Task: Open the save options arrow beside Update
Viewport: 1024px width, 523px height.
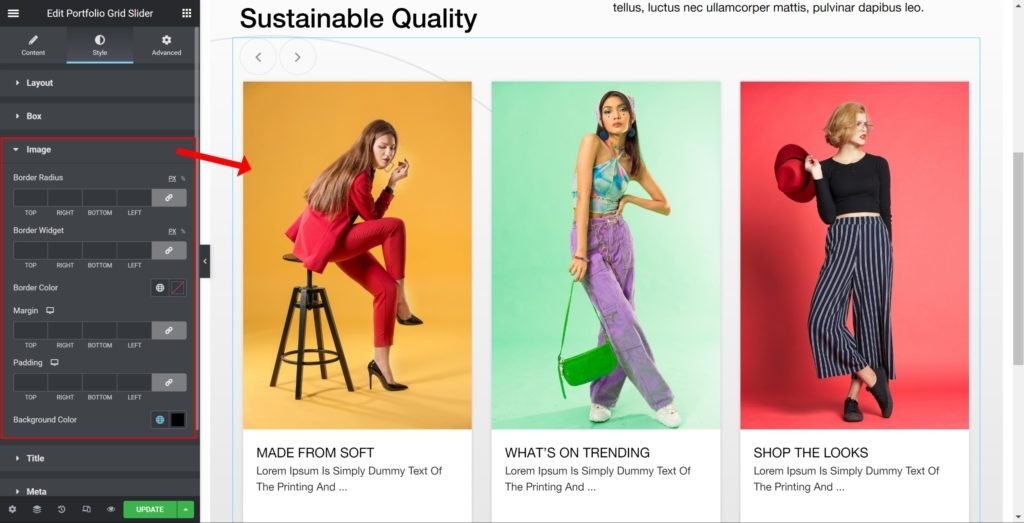Action: (185, 509)
